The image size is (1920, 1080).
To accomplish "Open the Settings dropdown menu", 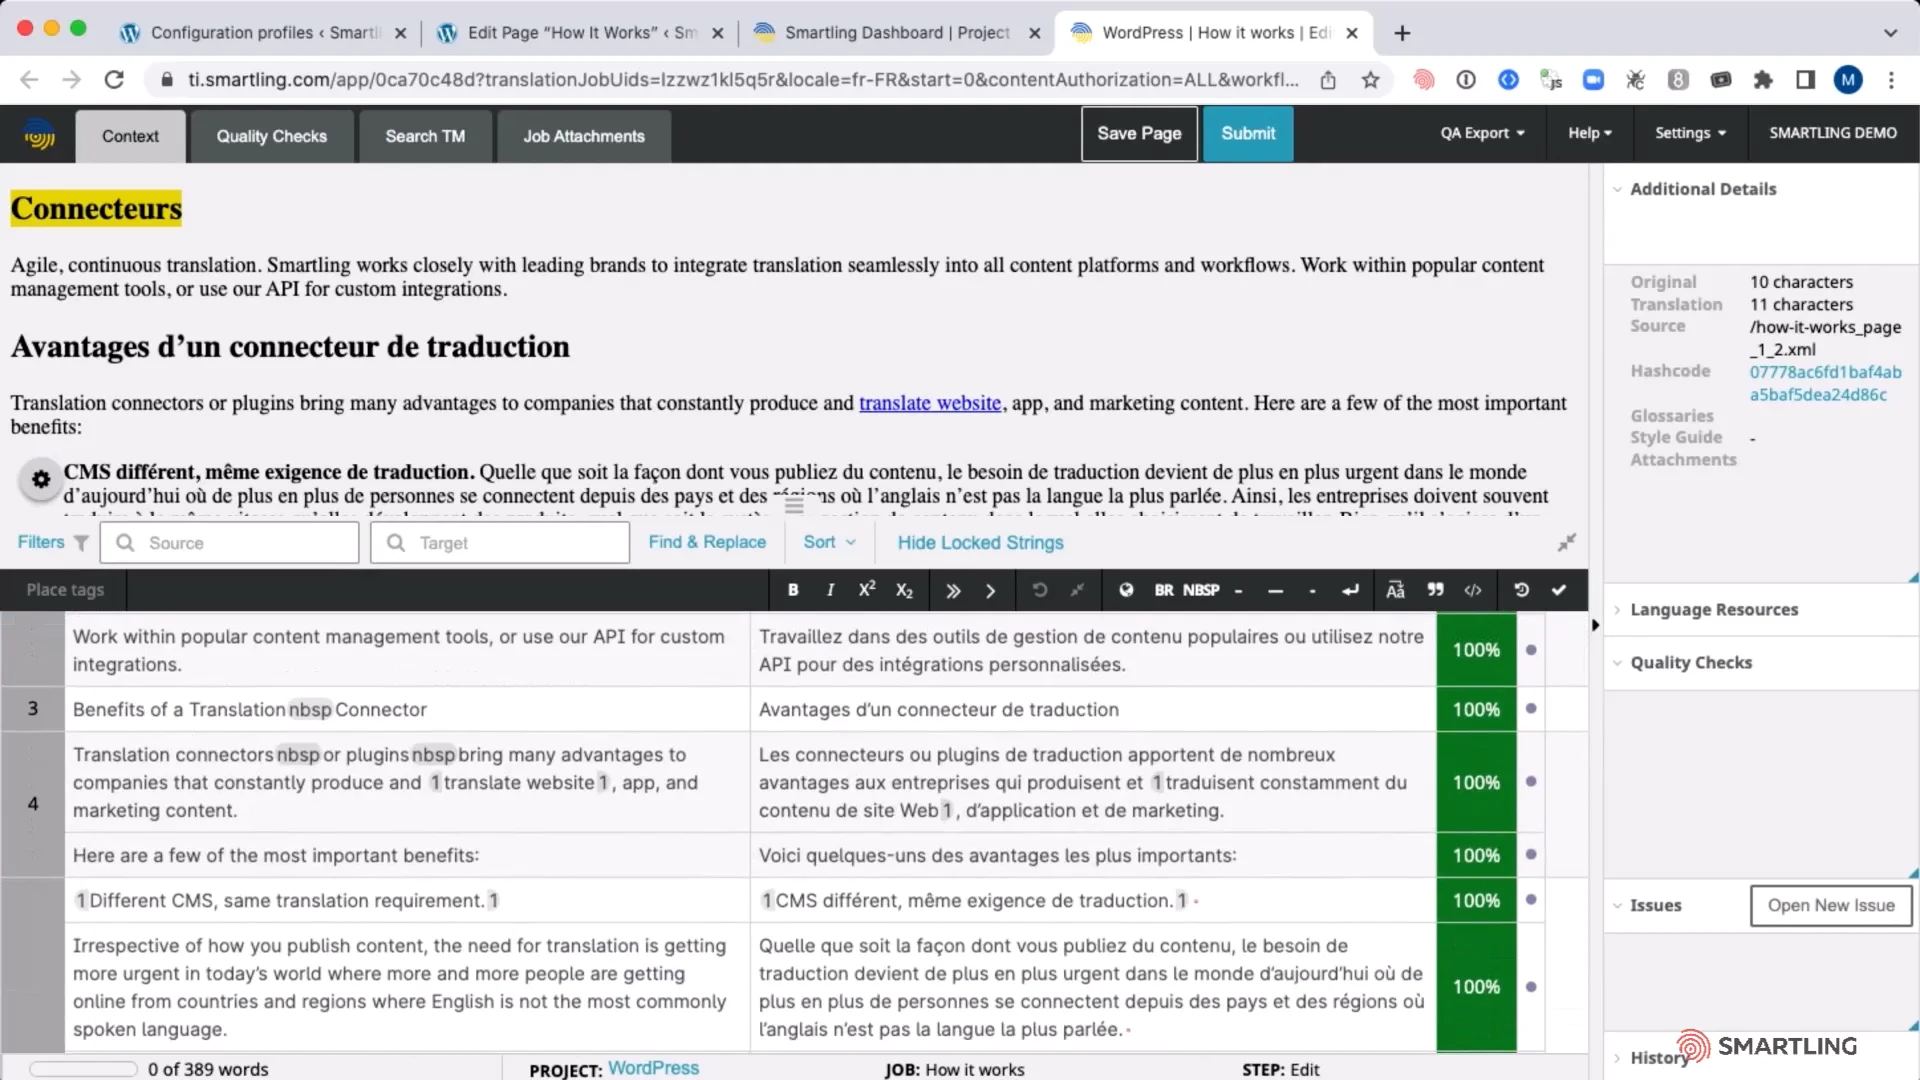I will click(x=1690, y=133).
